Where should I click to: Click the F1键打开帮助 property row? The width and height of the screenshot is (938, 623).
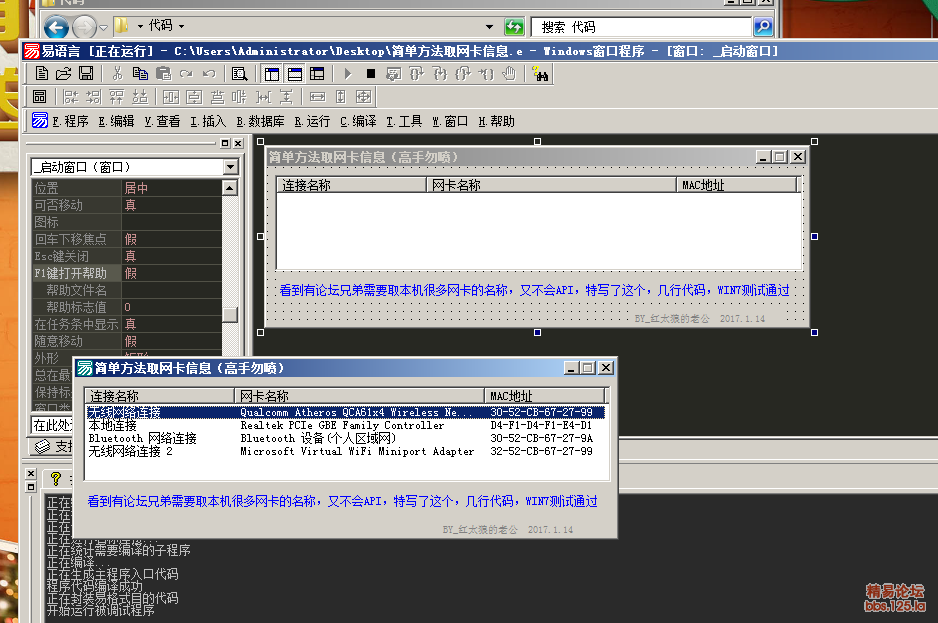[127, 273]
